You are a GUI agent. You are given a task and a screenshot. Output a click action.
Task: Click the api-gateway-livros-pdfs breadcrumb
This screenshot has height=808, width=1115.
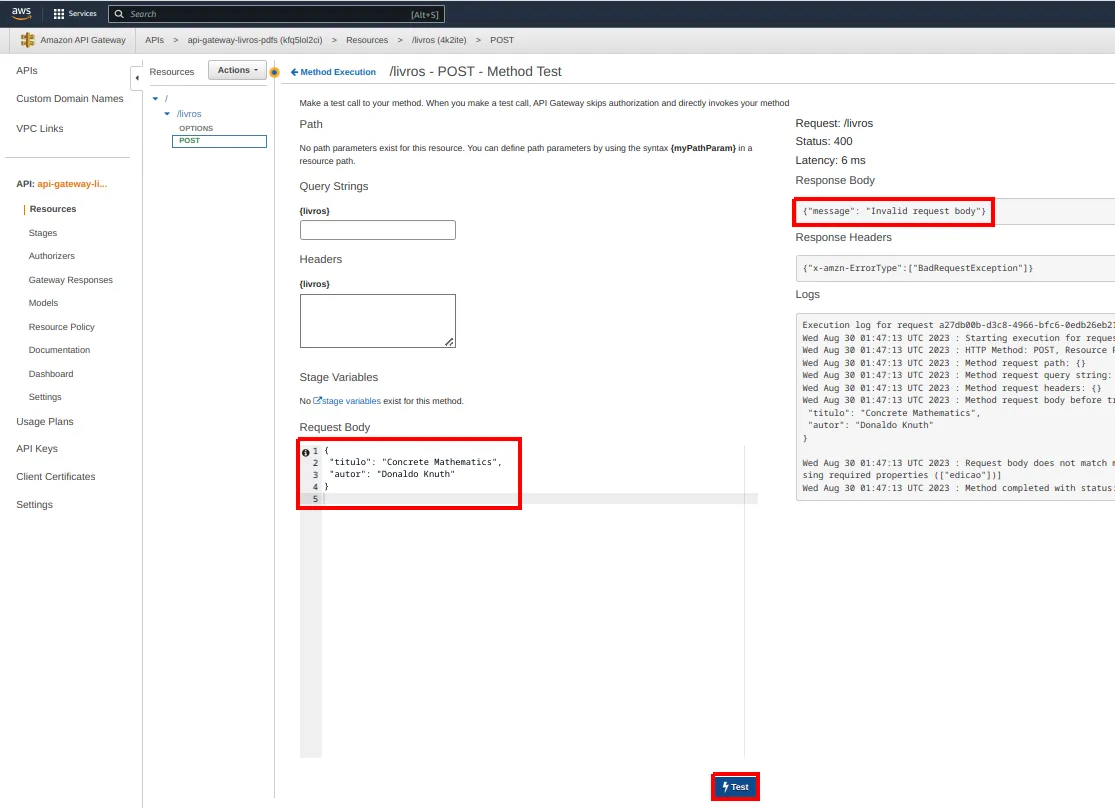coord(255,40)
